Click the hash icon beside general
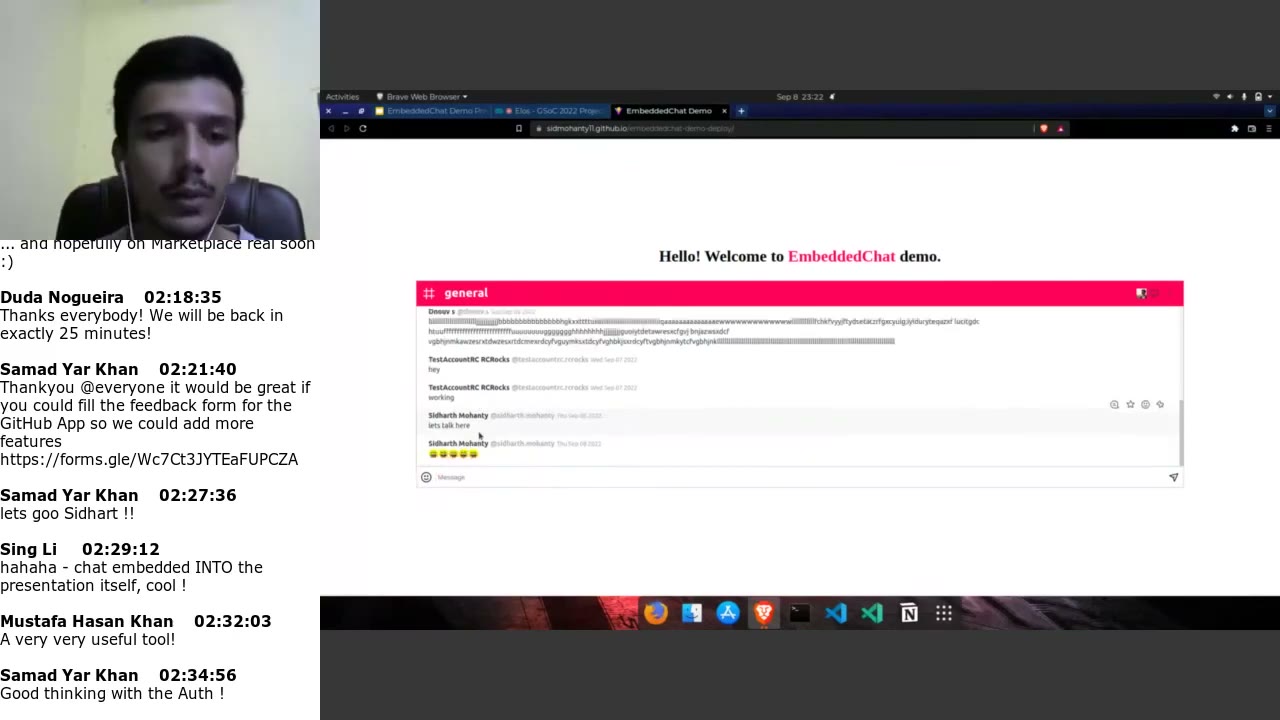Image resolution: width=1280 pixels, height=720 pixels. click(x=429, y=293)
